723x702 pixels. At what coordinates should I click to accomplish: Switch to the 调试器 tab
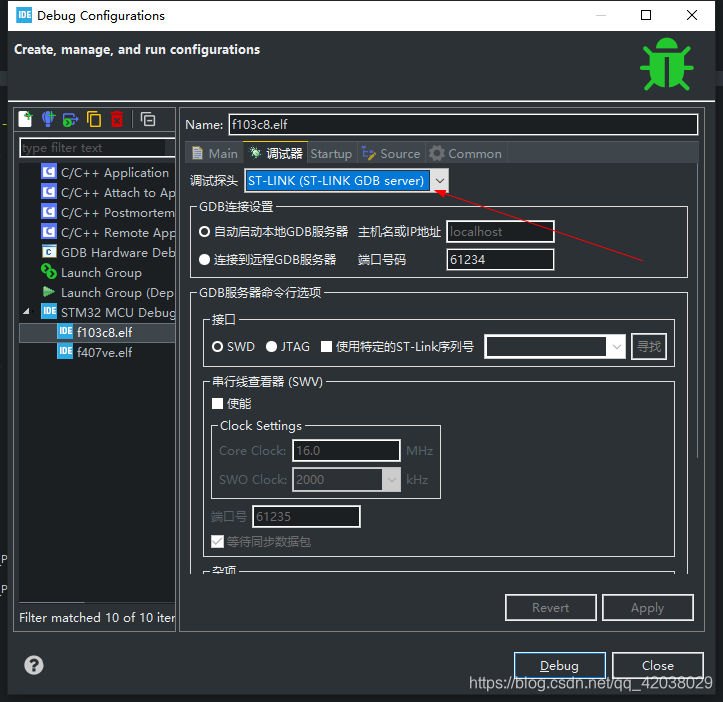(x=275, y=153)
